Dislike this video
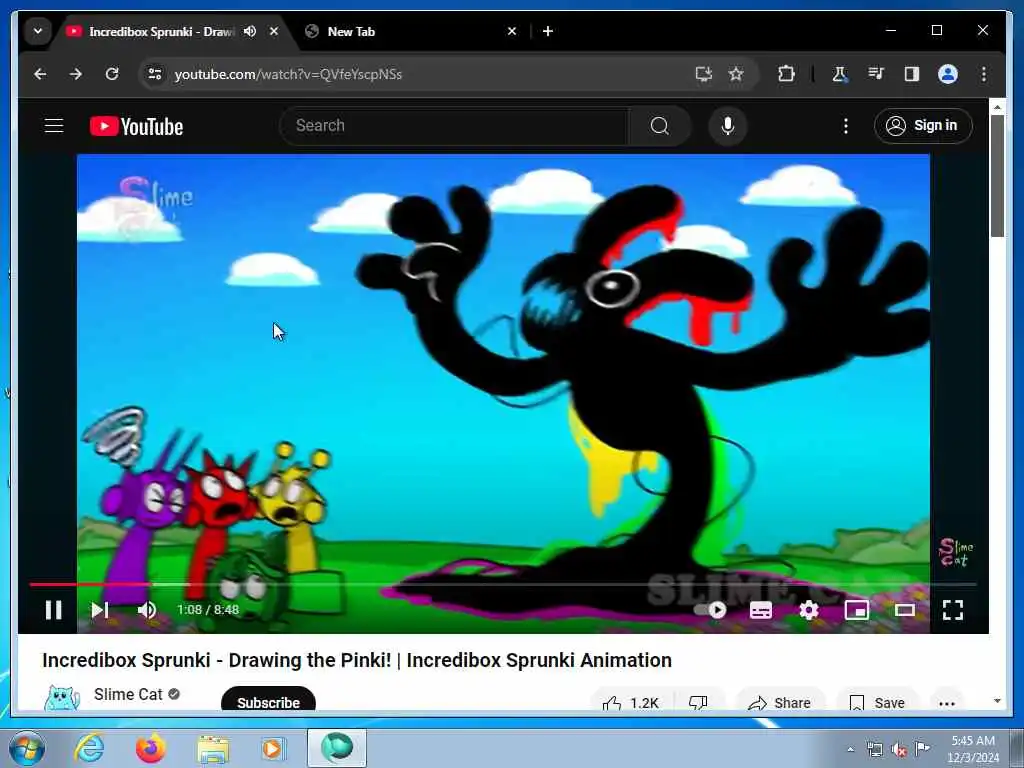 coord(698,703)
